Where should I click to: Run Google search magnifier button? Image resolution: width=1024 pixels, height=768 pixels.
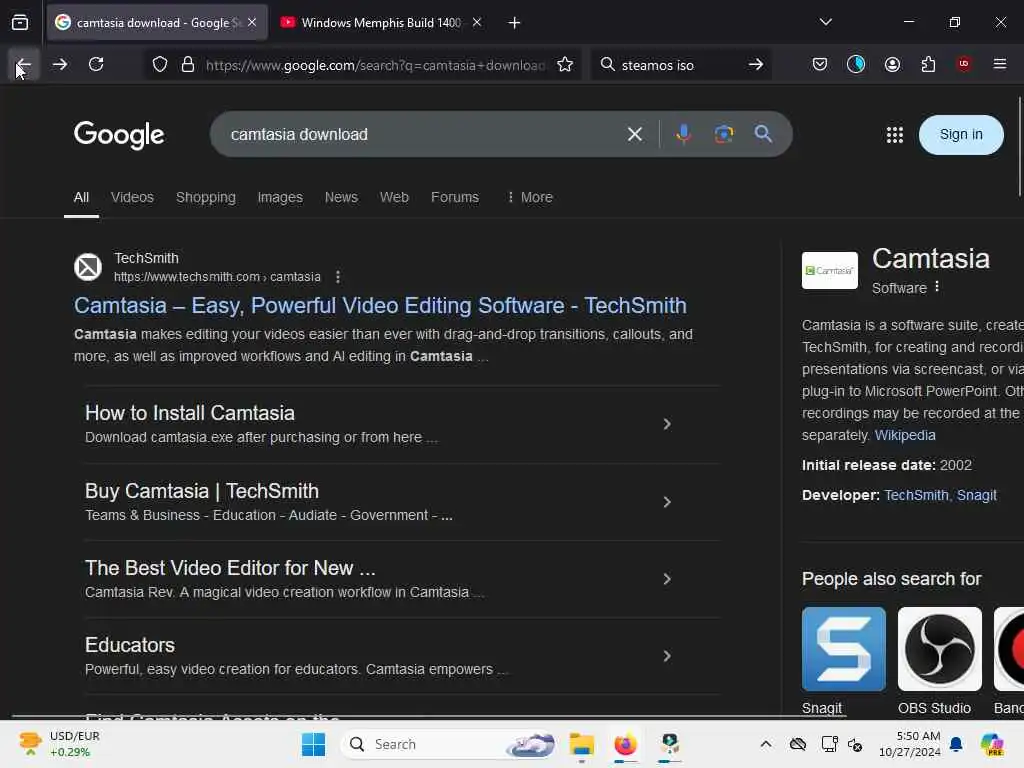[763, 135]
